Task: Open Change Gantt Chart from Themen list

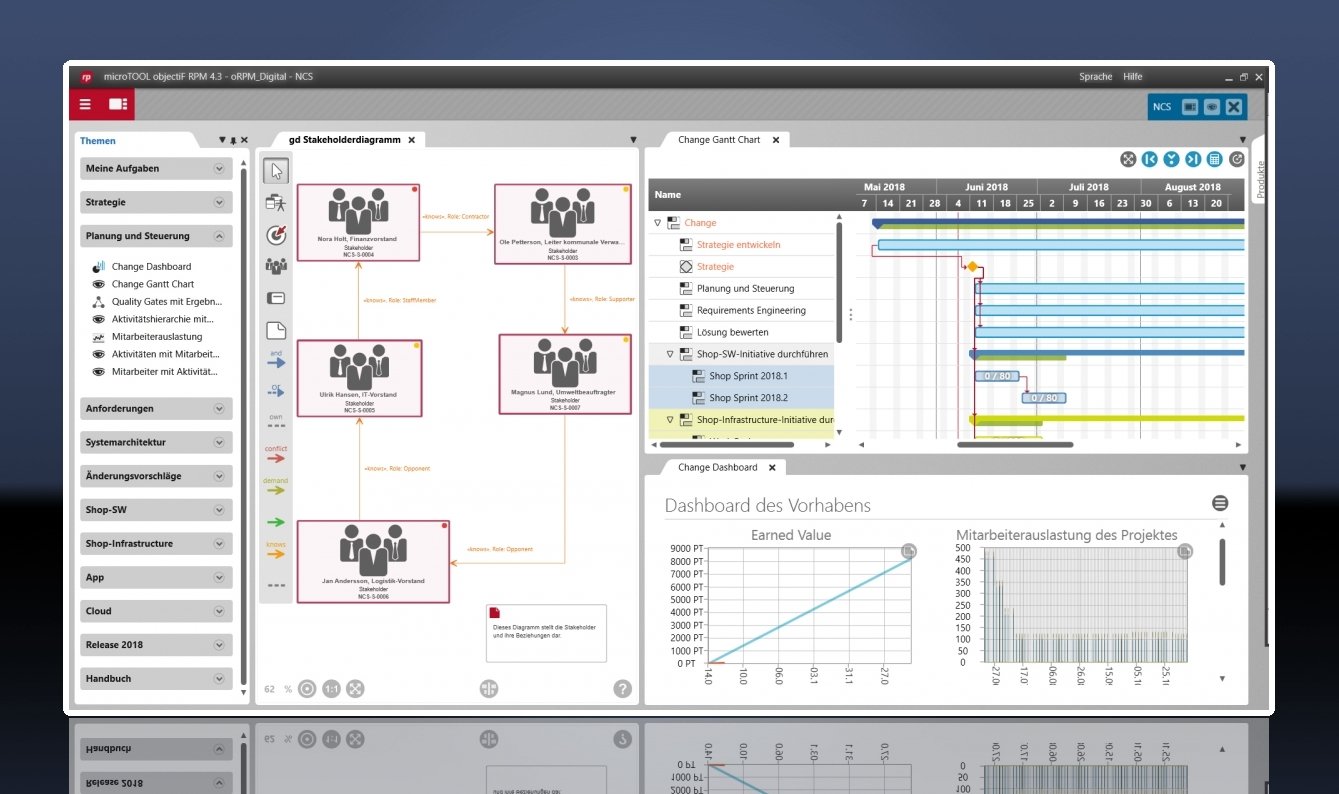Action: coord(153,284)
